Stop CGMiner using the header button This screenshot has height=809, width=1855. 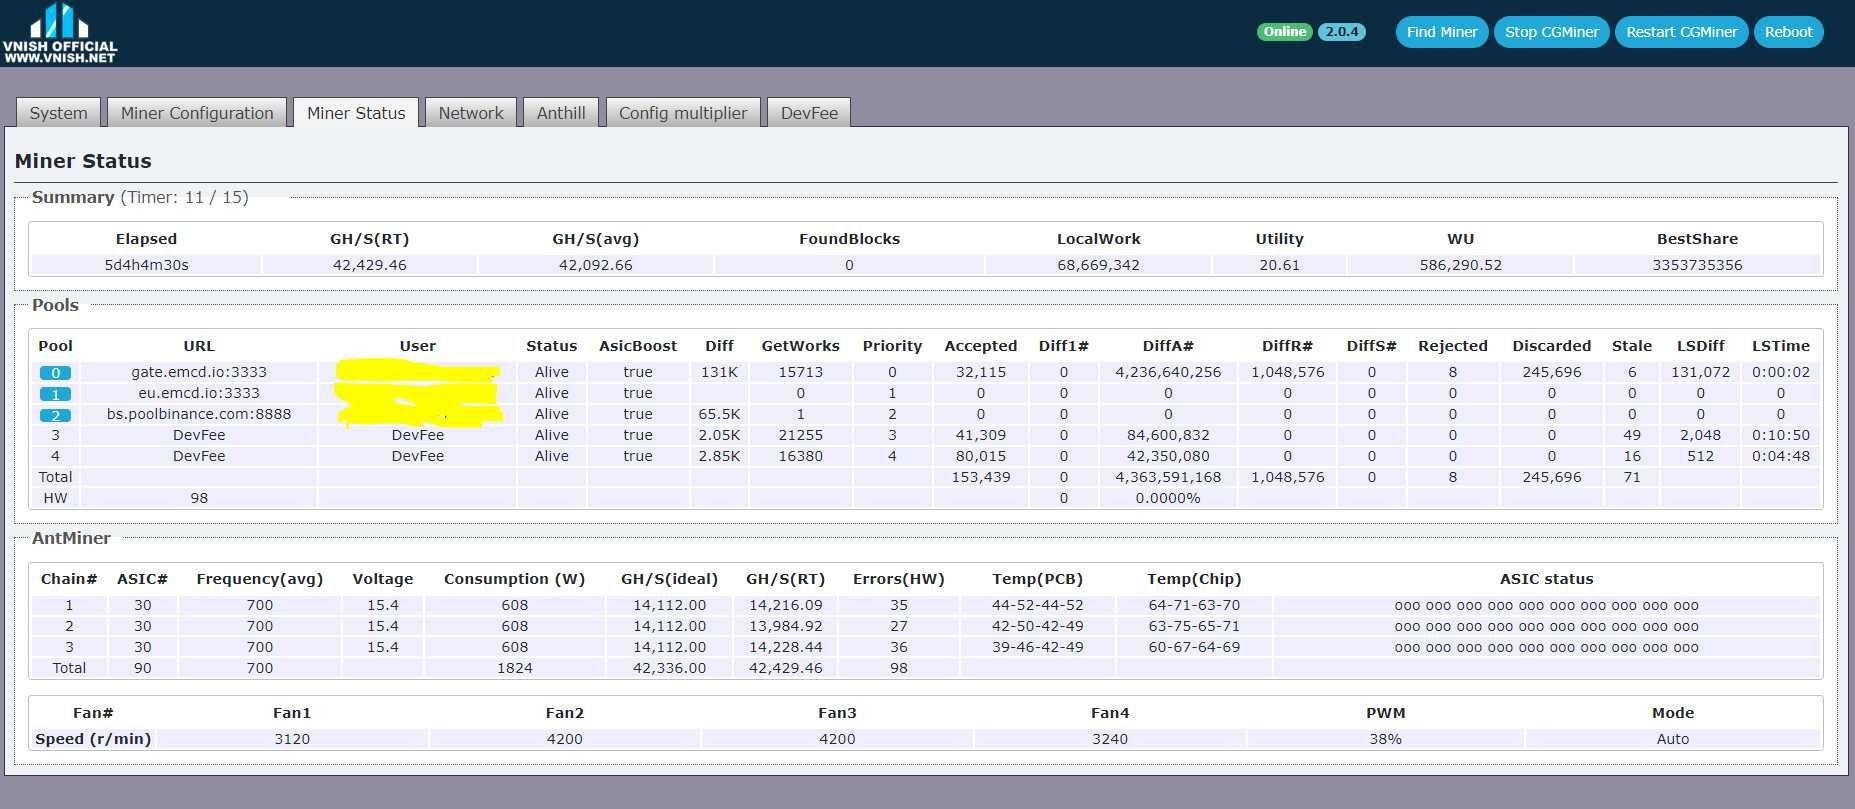coord(1552,32)
